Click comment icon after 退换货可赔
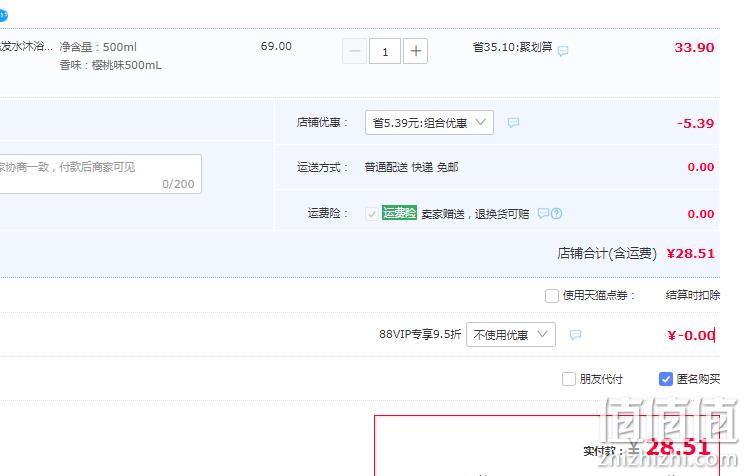 pyautogui.click(x=543, y=213)
